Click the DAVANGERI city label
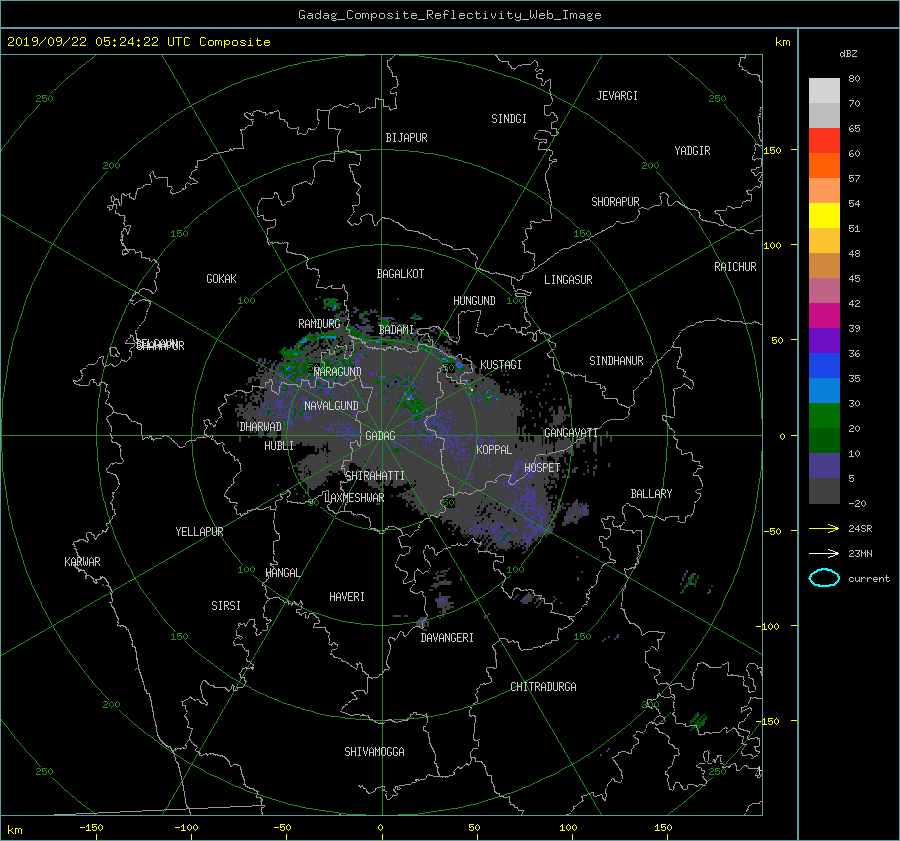This screenshot has width=900, height=841. click(447, 638)
